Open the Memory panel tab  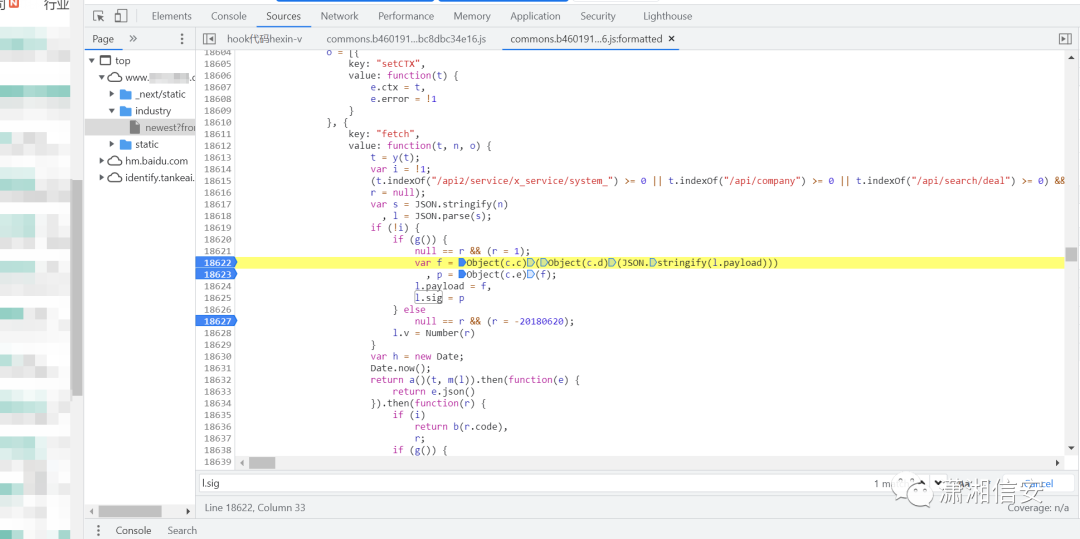(472, 16)
